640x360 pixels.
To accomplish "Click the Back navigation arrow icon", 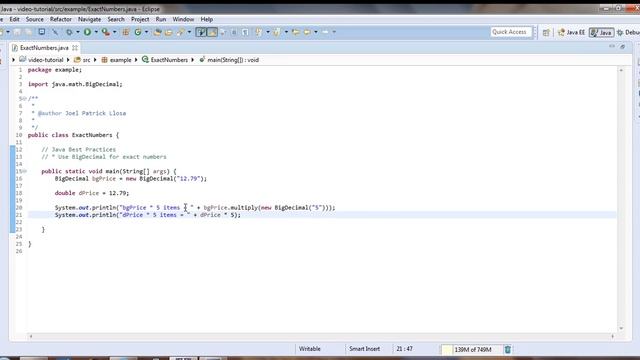I will [307, 32].
